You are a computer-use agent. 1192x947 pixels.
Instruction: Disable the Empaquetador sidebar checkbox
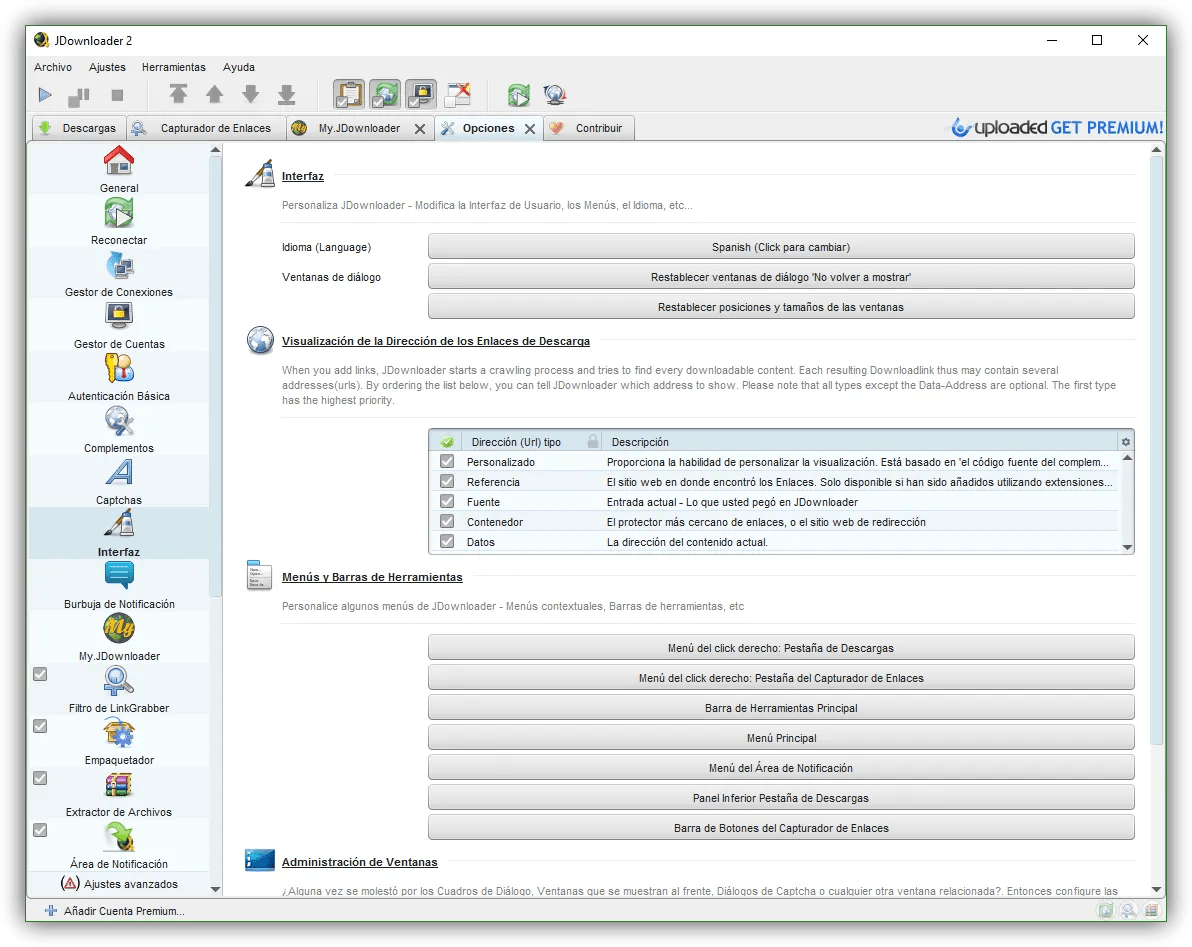tap(40, 726)
